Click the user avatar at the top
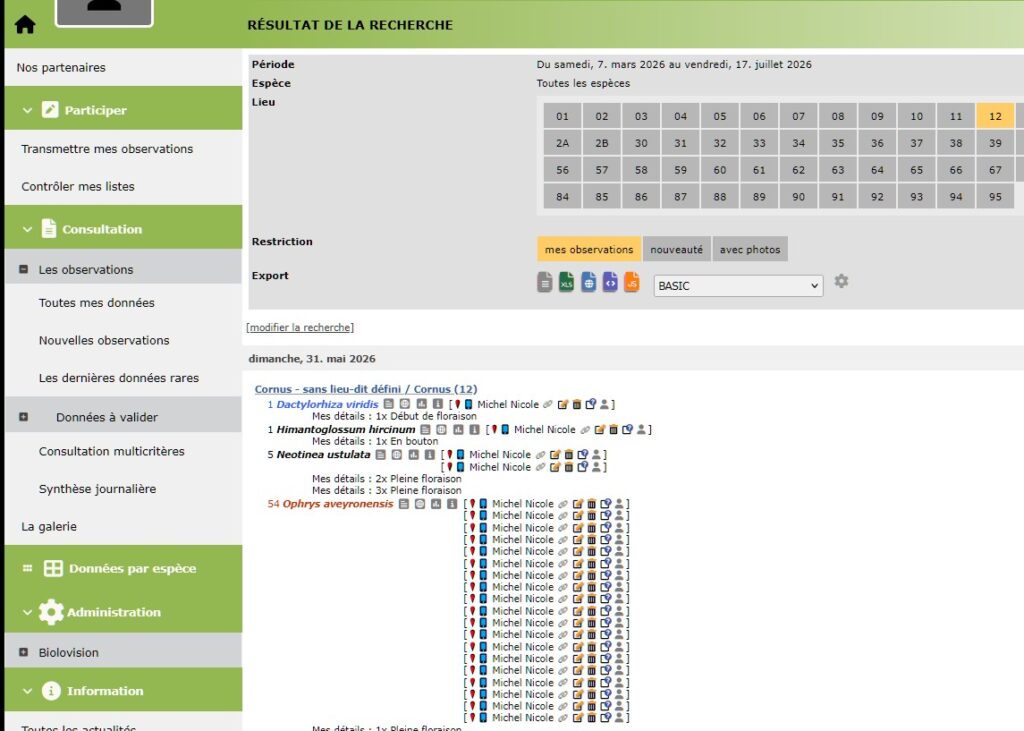Screen dimensions: 1024x731 (x=104, y=12)
